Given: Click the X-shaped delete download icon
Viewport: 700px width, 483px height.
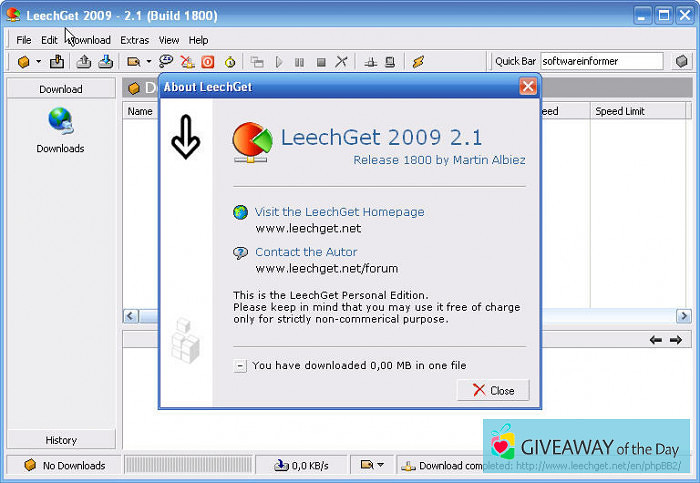Looking at the screenshot, I should pyautogui.click(x=342, y=62).
